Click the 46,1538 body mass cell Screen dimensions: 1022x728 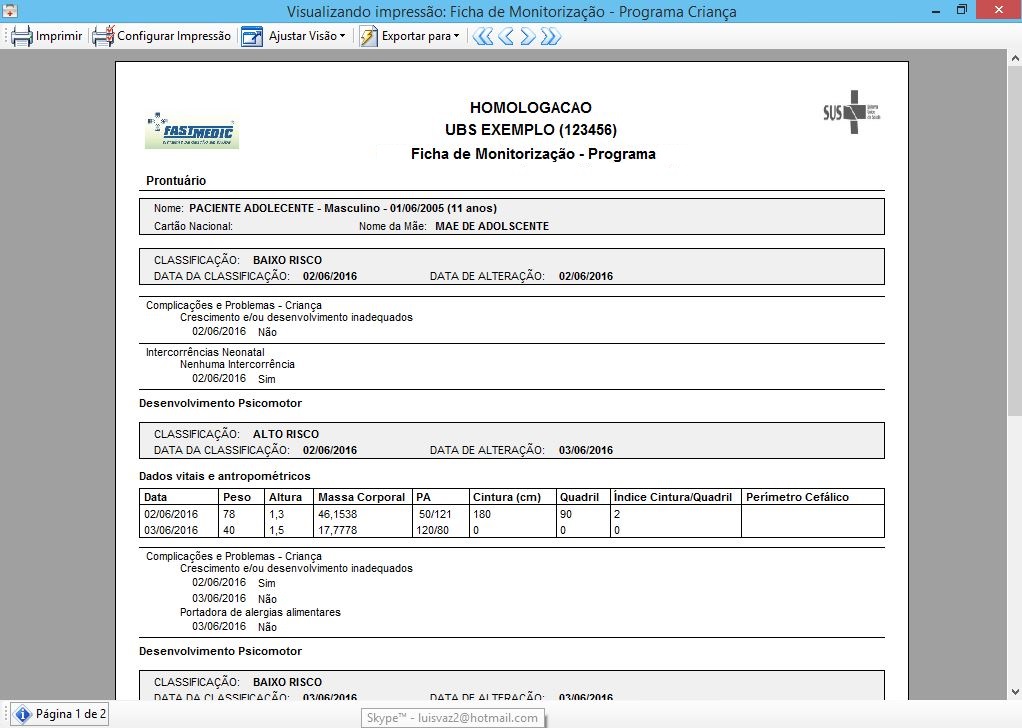click(338, 514)
